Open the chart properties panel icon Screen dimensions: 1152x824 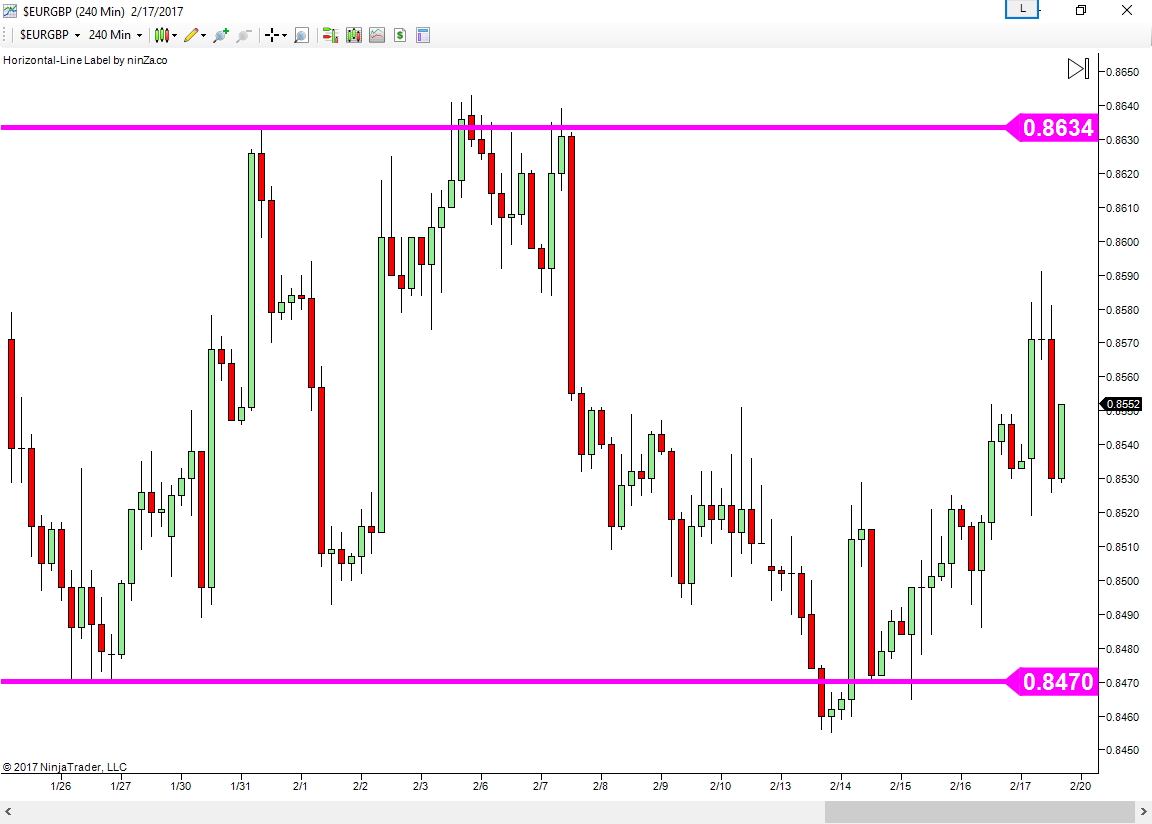(422, 35)
